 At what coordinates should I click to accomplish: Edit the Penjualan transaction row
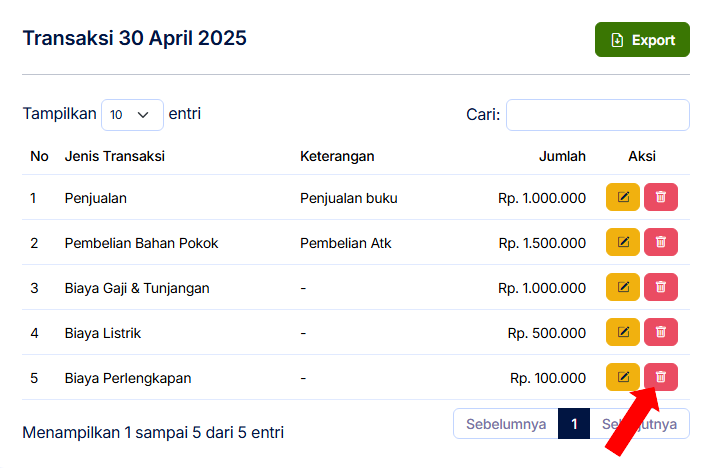point(622,197)
